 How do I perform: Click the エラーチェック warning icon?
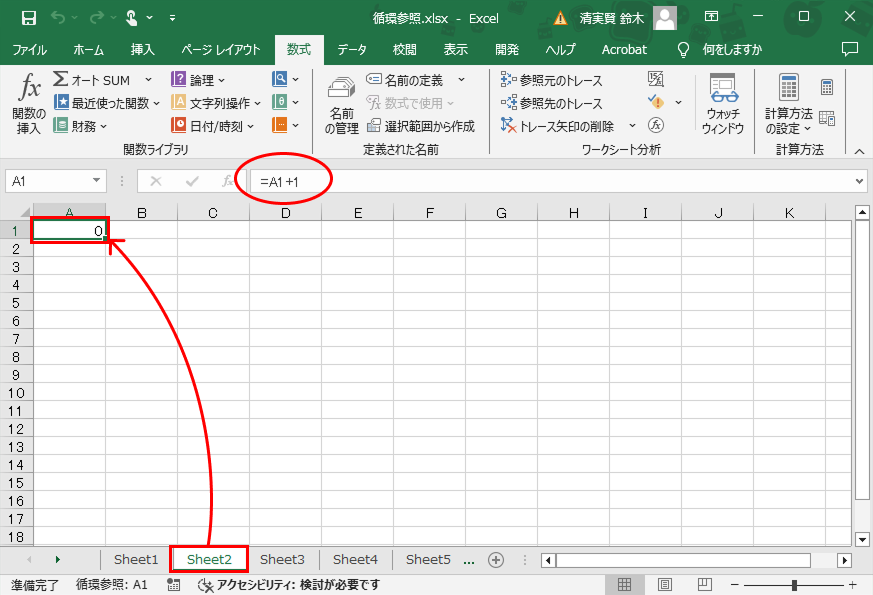pyautogui.click(x=657, y=102)
